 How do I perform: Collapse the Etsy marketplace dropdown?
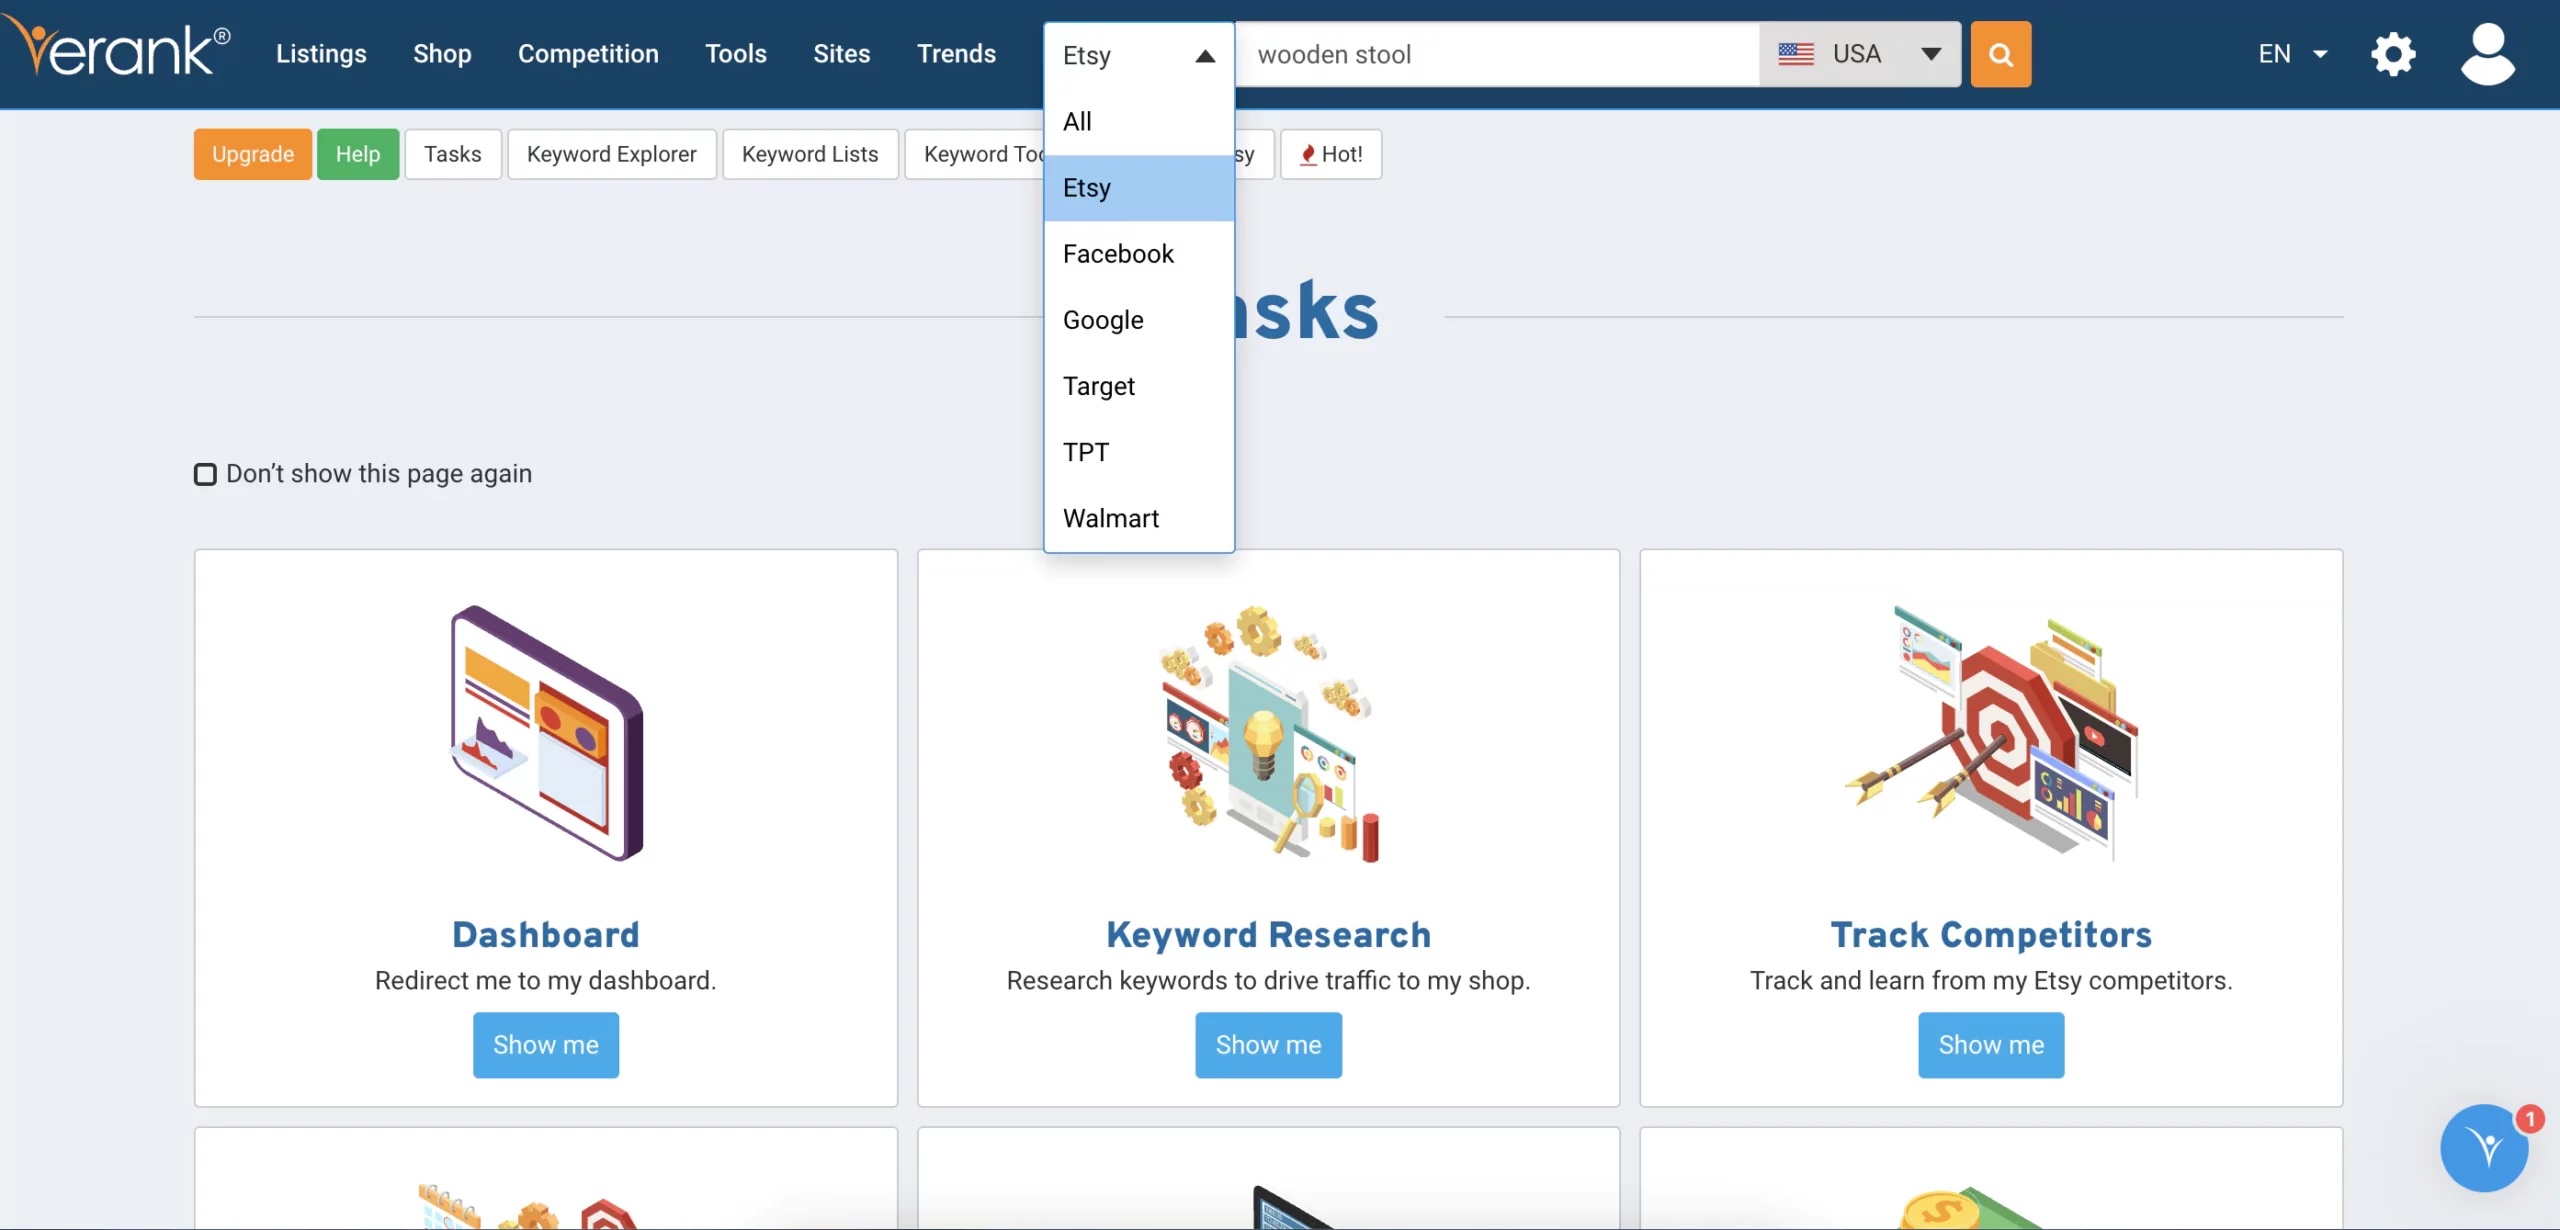(1139, 55)
